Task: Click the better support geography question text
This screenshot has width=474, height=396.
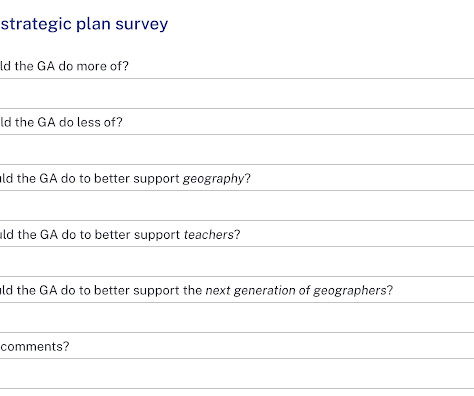Action: (x=125, y=179)
